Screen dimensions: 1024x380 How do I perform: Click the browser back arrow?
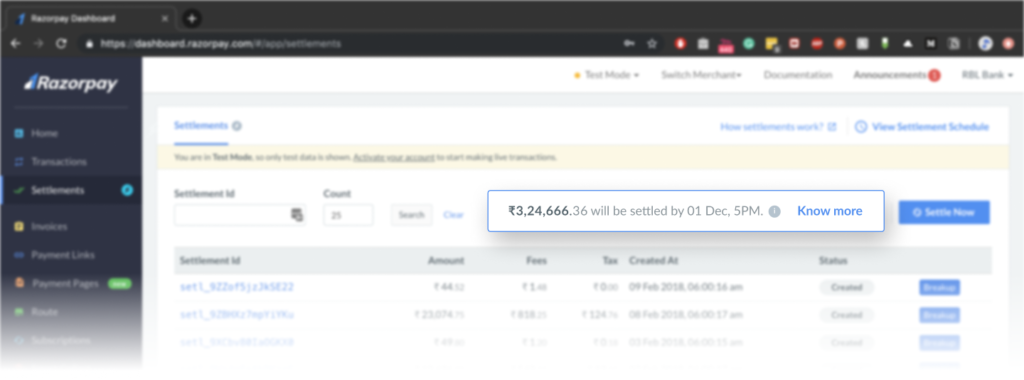16,44
